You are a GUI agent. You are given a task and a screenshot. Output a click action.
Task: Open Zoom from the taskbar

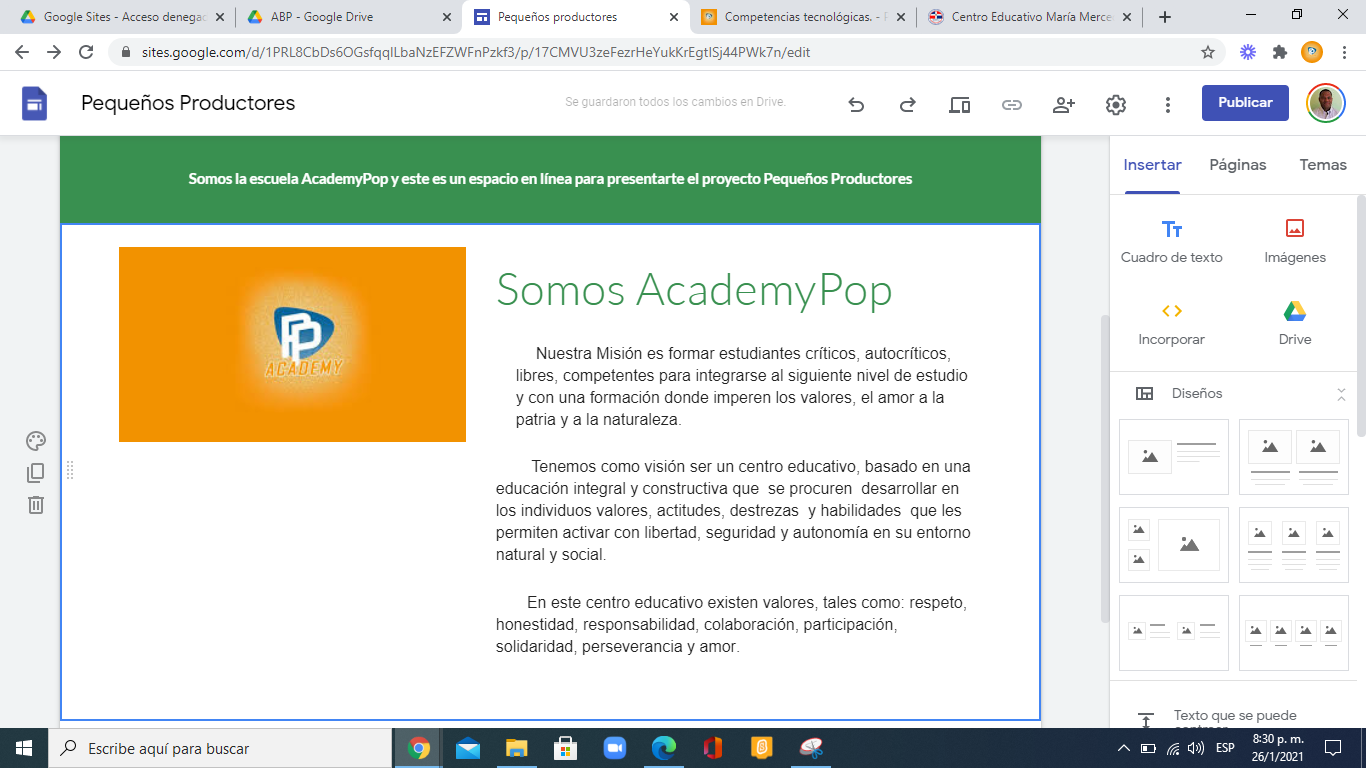(614, 748)
